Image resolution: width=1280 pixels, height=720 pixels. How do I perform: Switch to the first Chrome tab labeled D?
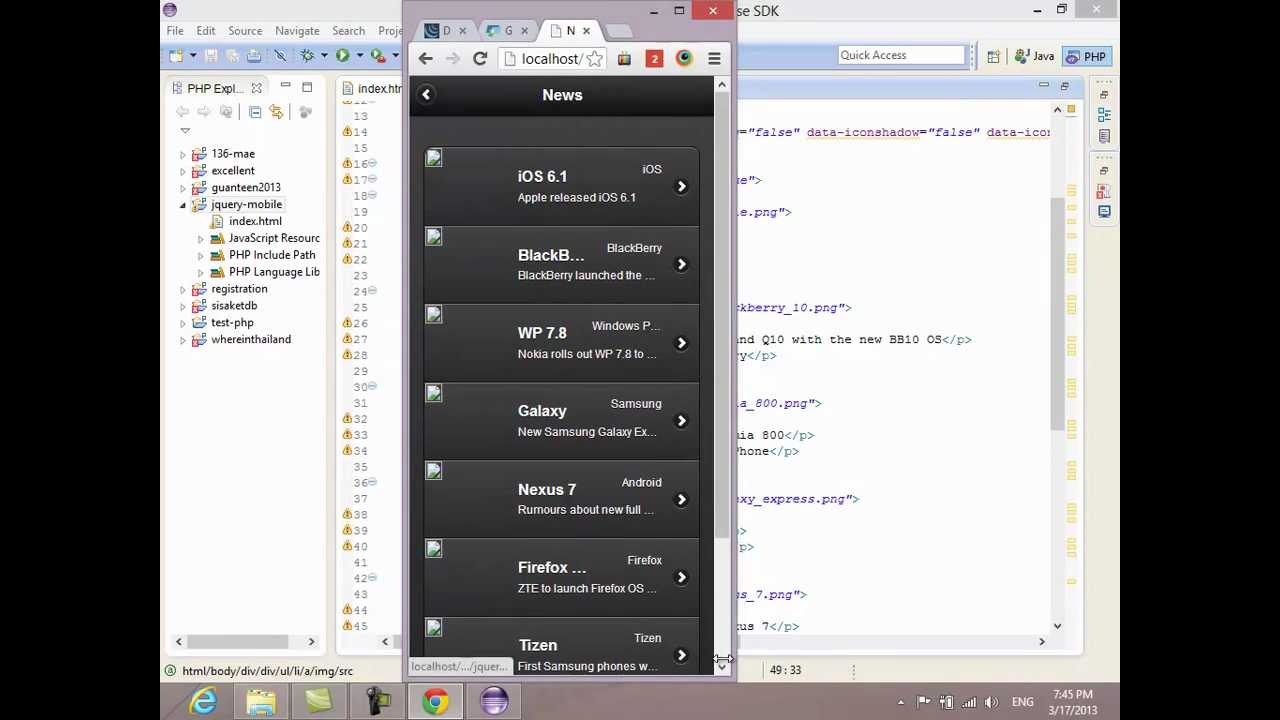(x=446, y=30)
